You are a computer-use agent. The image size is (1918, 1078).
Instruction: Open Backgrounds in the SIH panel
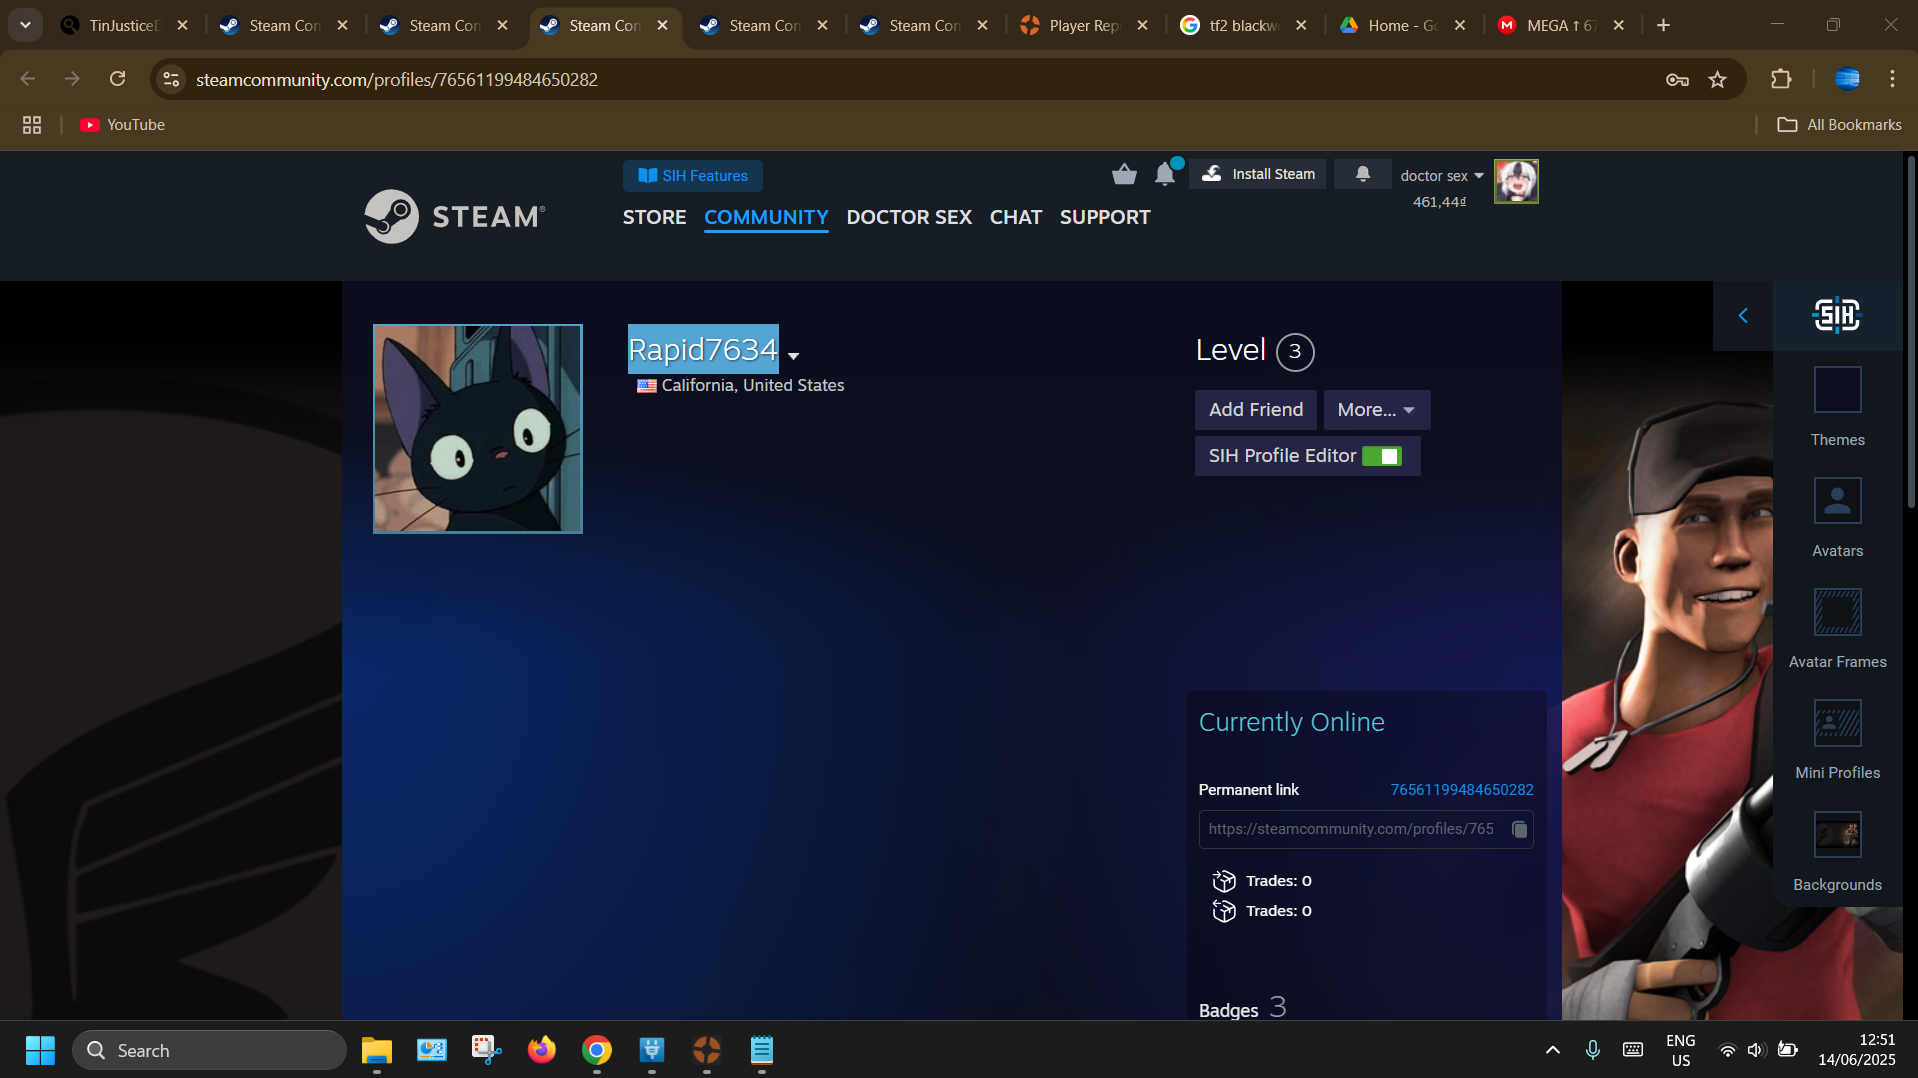click(1838, 852)
